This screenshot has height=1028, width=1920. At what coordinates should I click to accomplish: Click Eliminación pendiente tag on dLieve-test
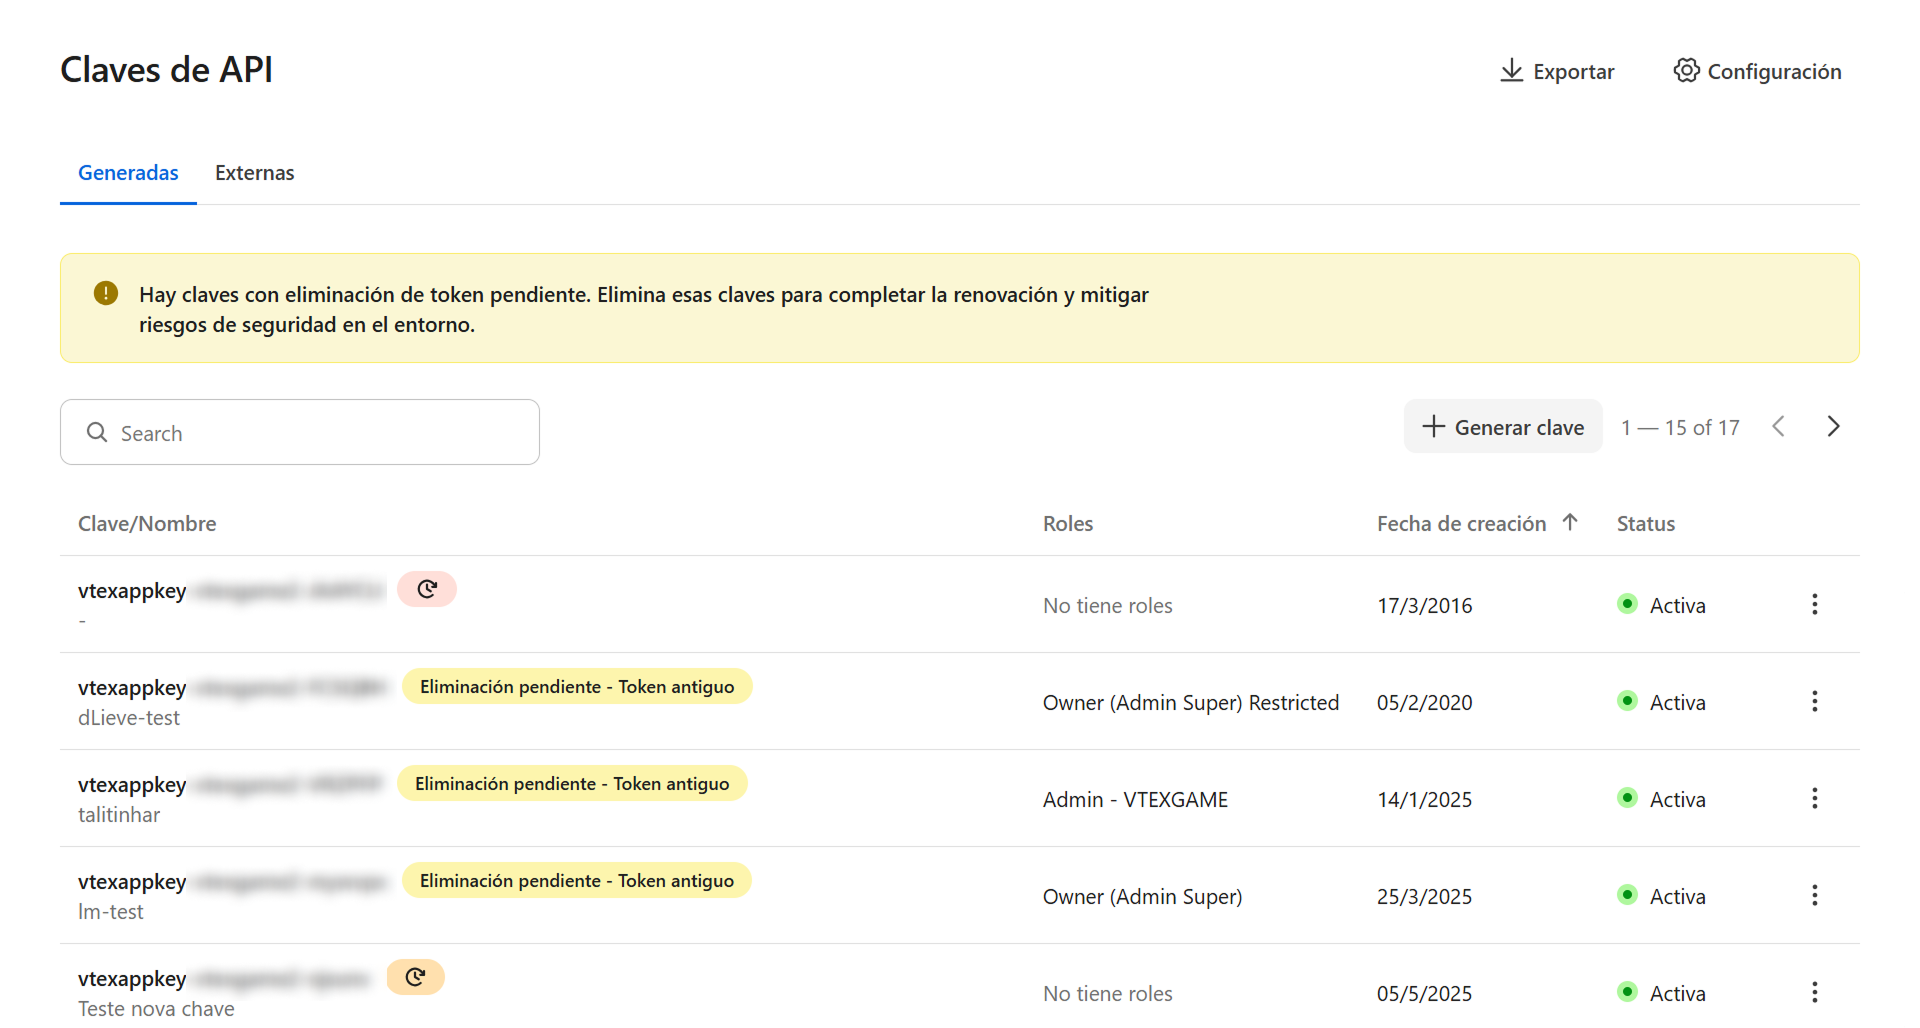(x=577, y=687)
